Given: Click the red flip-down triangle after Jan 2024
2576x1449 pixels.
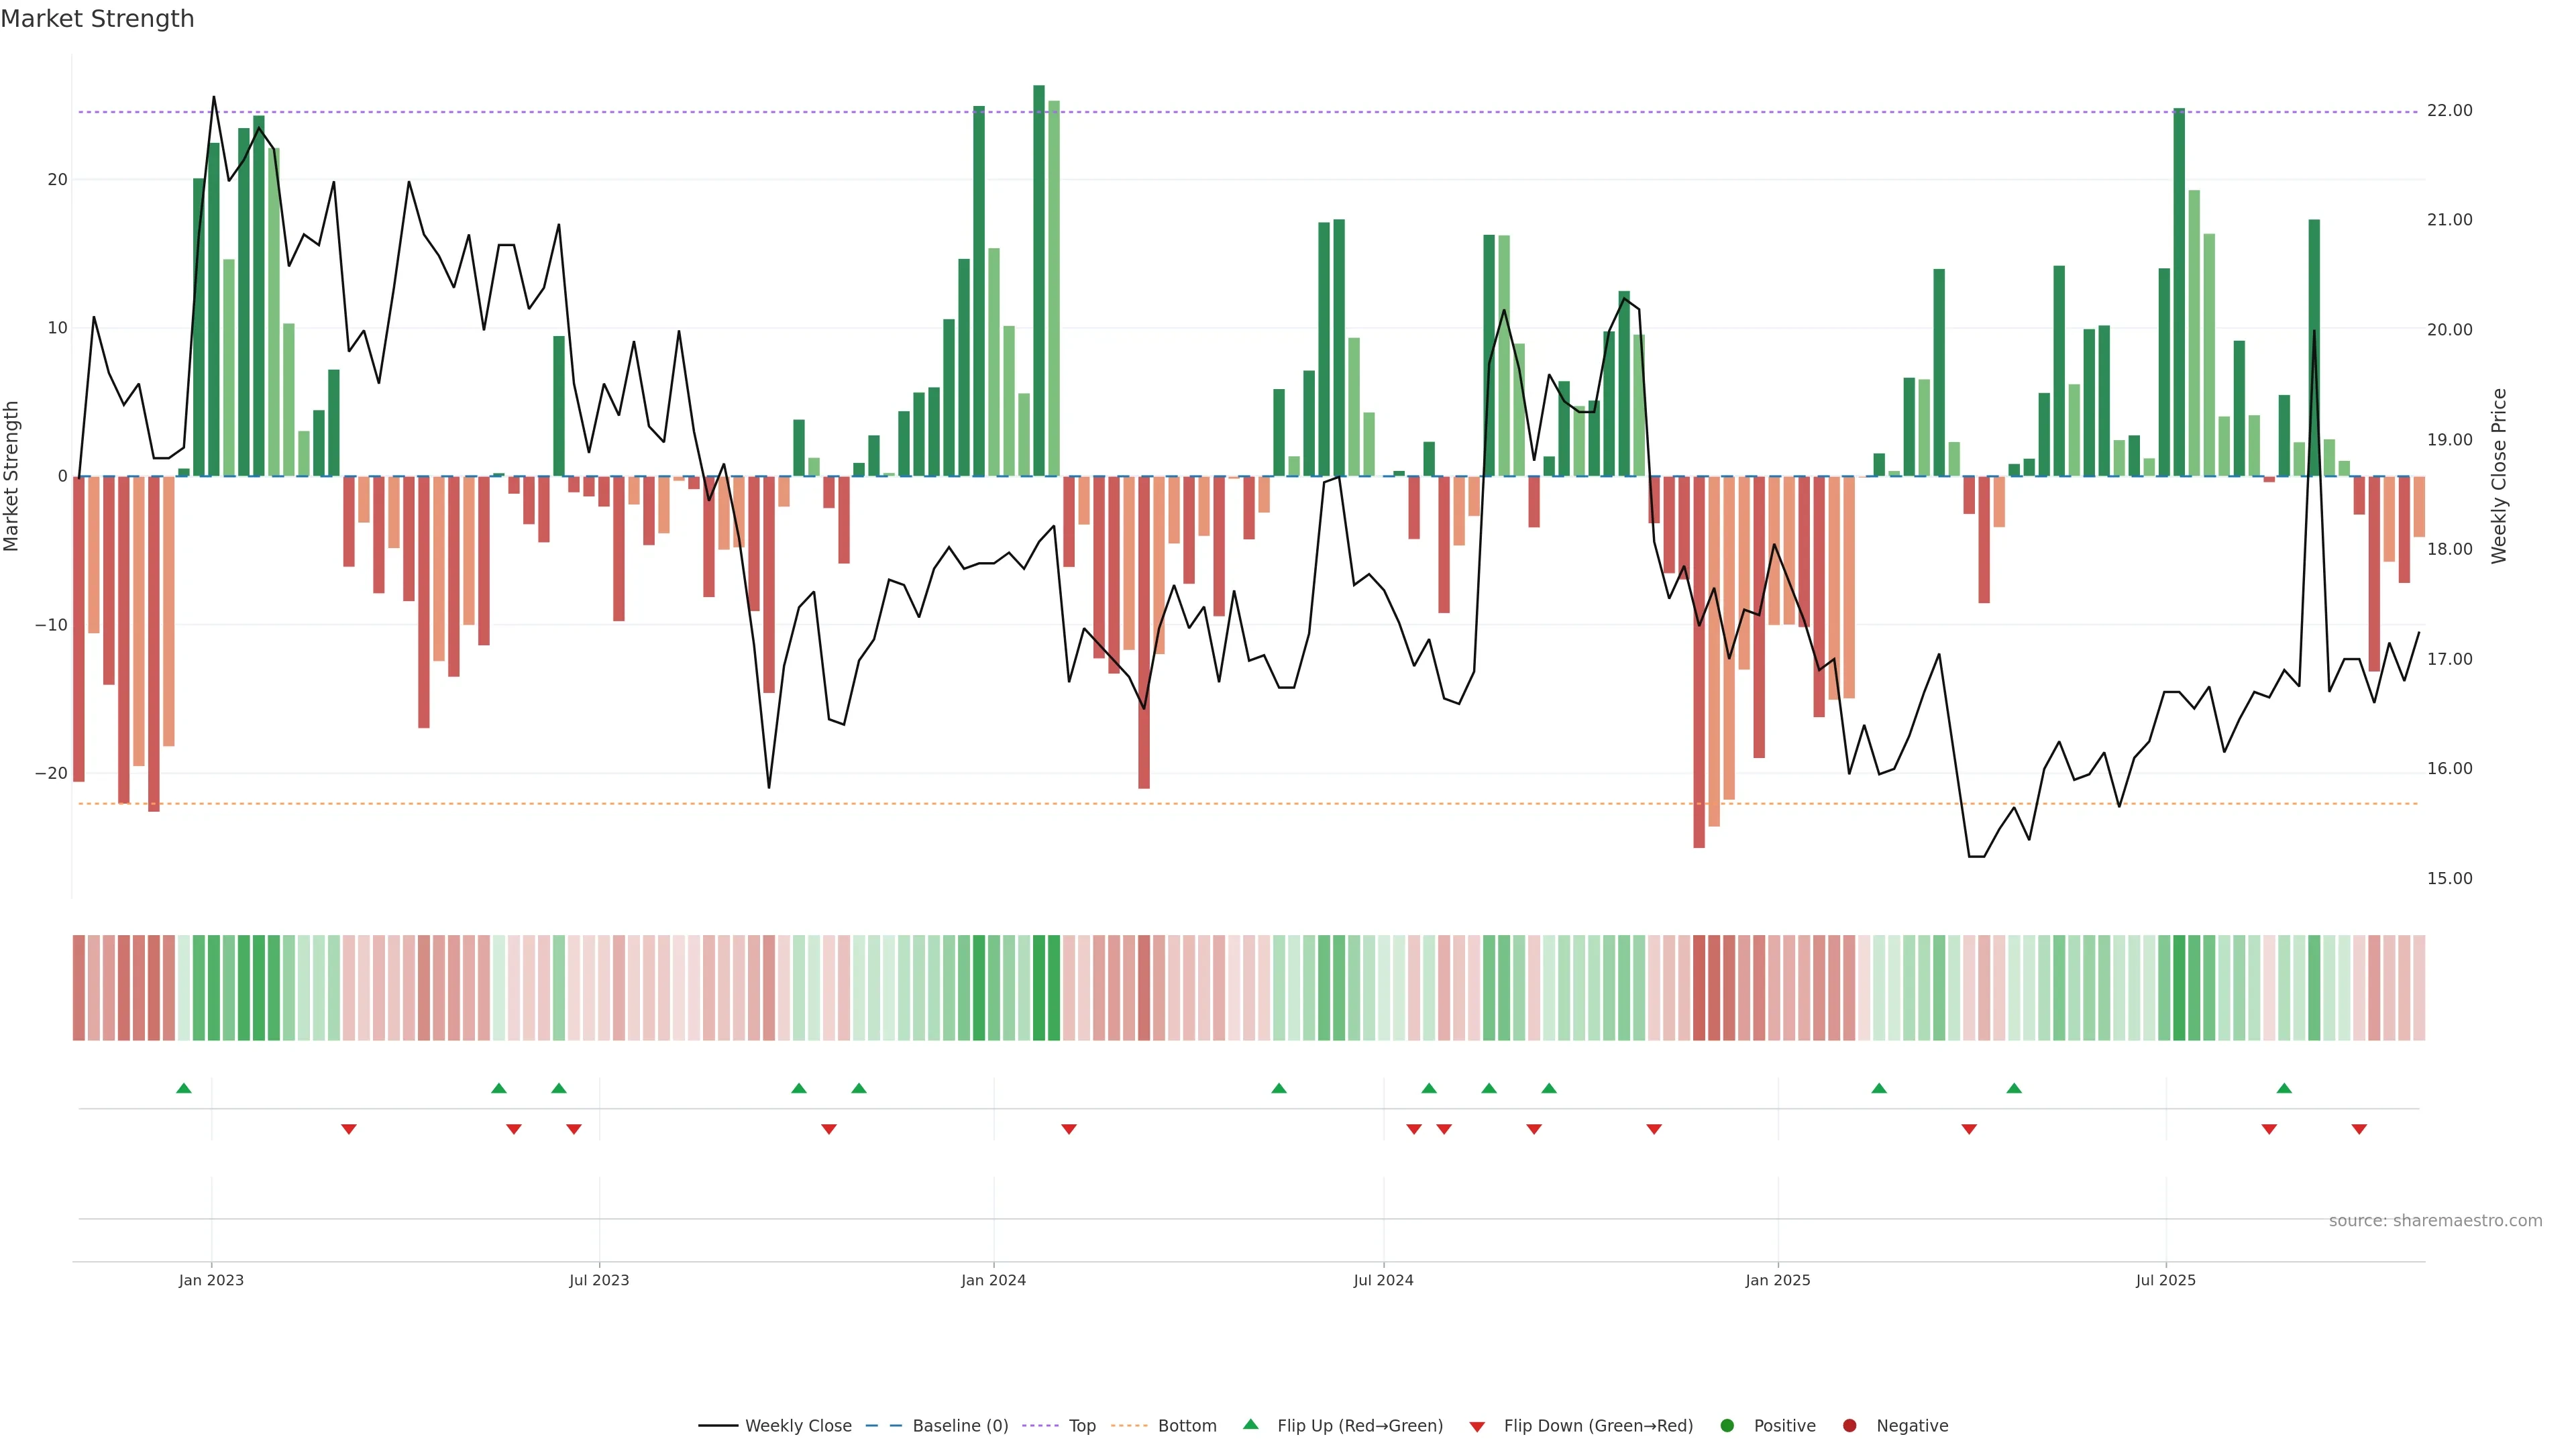Looking at the screenshot, I should tap(1069, 1129).
